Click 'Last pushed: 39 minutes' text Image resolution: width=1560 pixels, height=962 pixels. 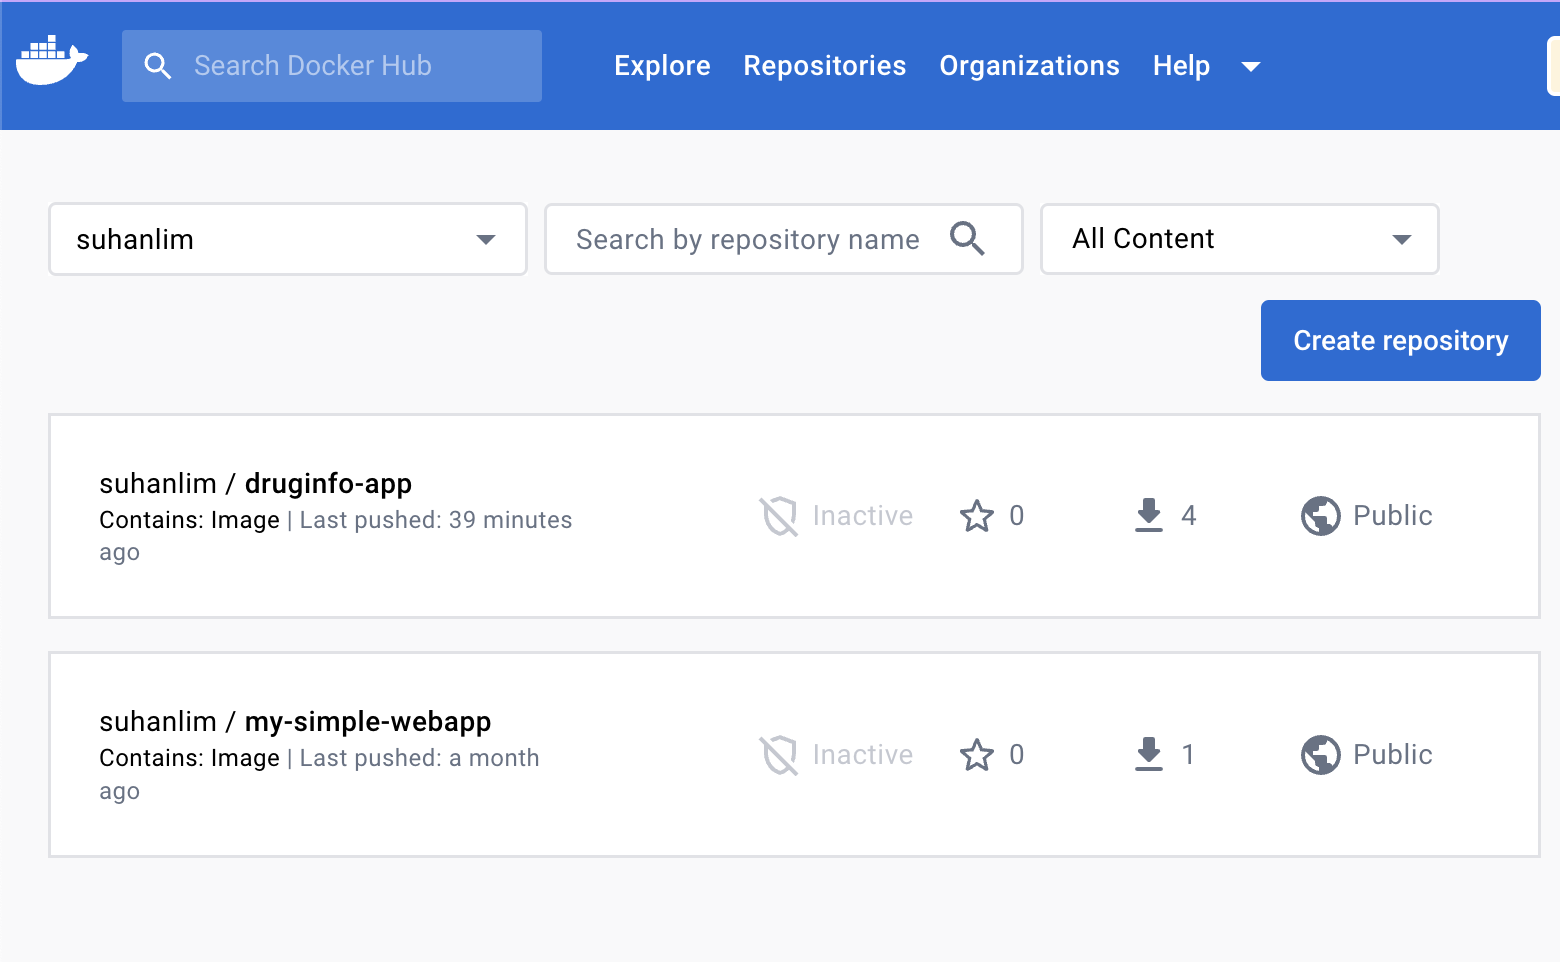(436, 520)
